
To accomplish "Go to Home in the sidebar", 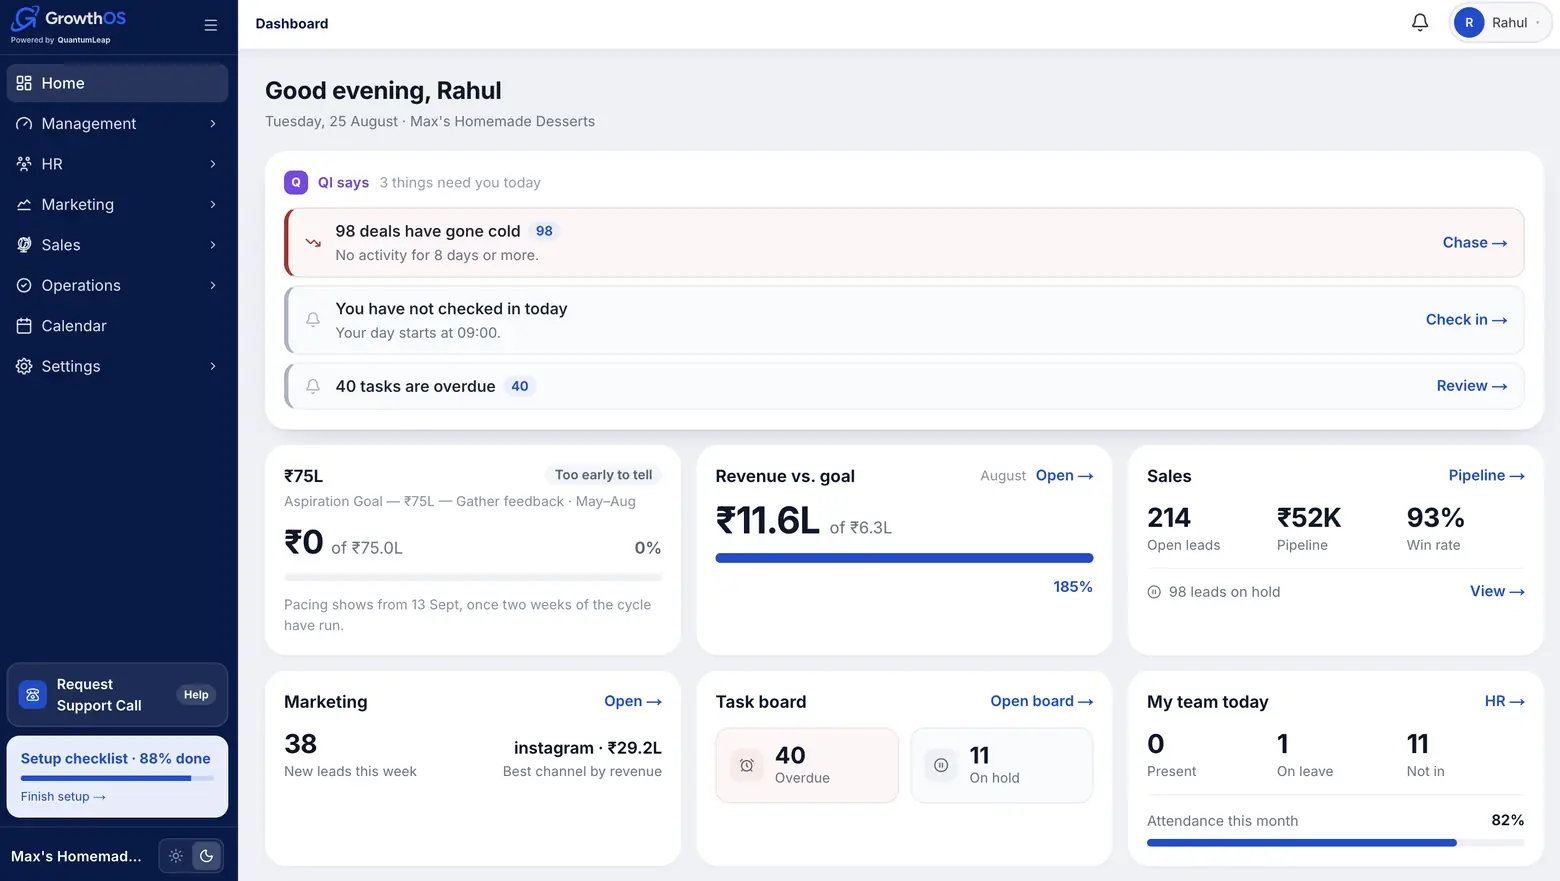I will click(x=117, y=83).
